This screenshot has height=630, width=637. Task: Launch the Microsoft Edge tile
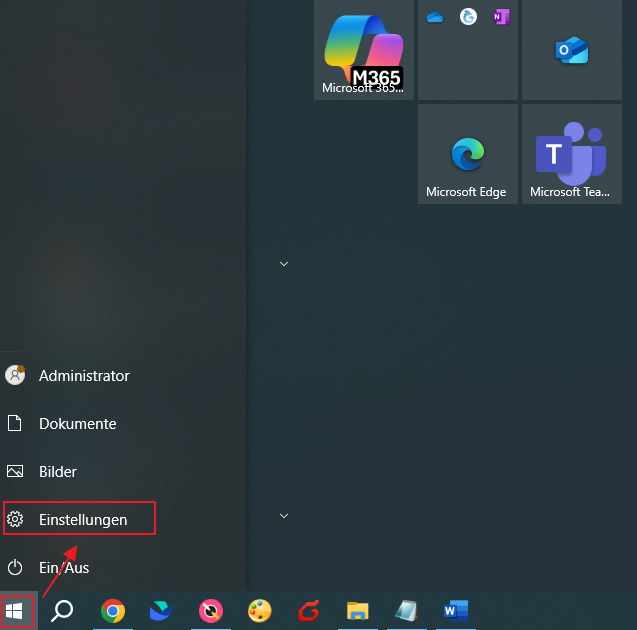468,154
